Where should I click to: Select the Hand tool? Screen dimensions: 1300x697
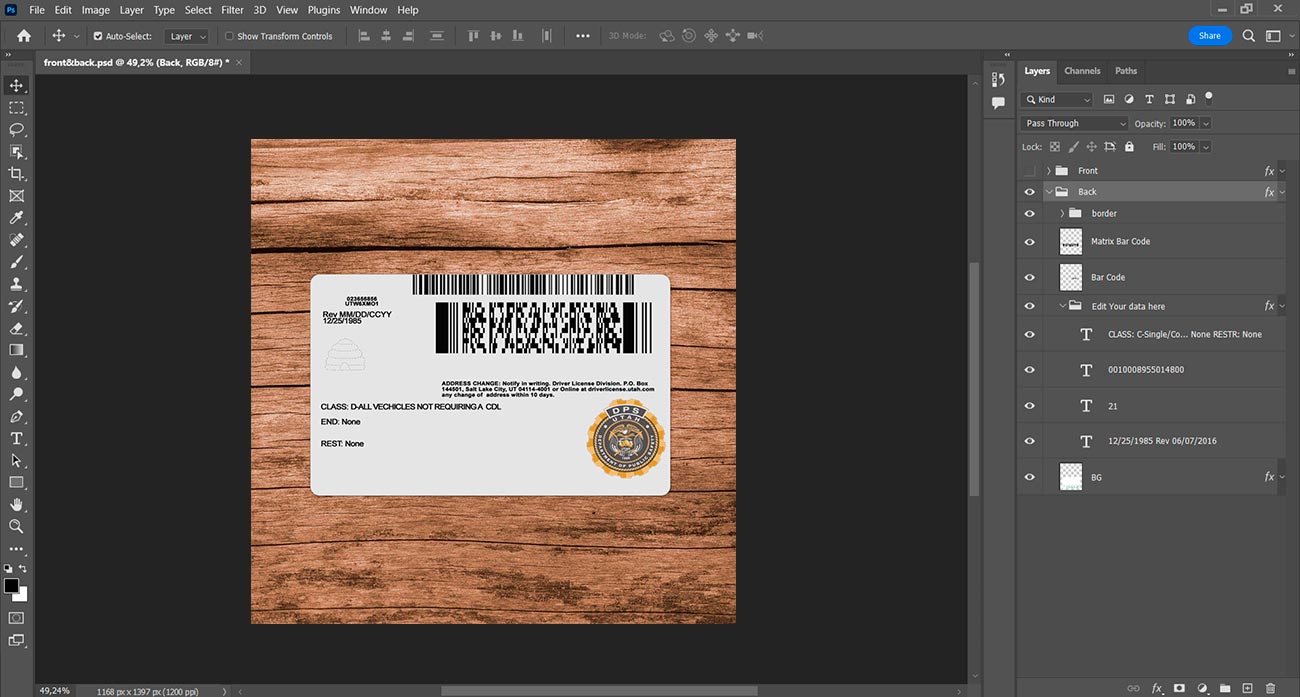[x=16, y=504]
